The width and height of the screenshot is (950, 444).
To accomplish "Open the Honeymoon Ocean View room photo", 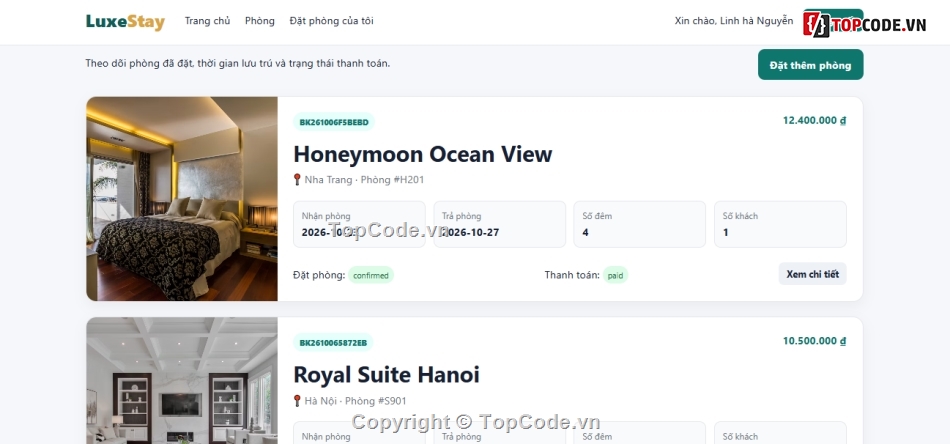I will (x=182, y=199).
